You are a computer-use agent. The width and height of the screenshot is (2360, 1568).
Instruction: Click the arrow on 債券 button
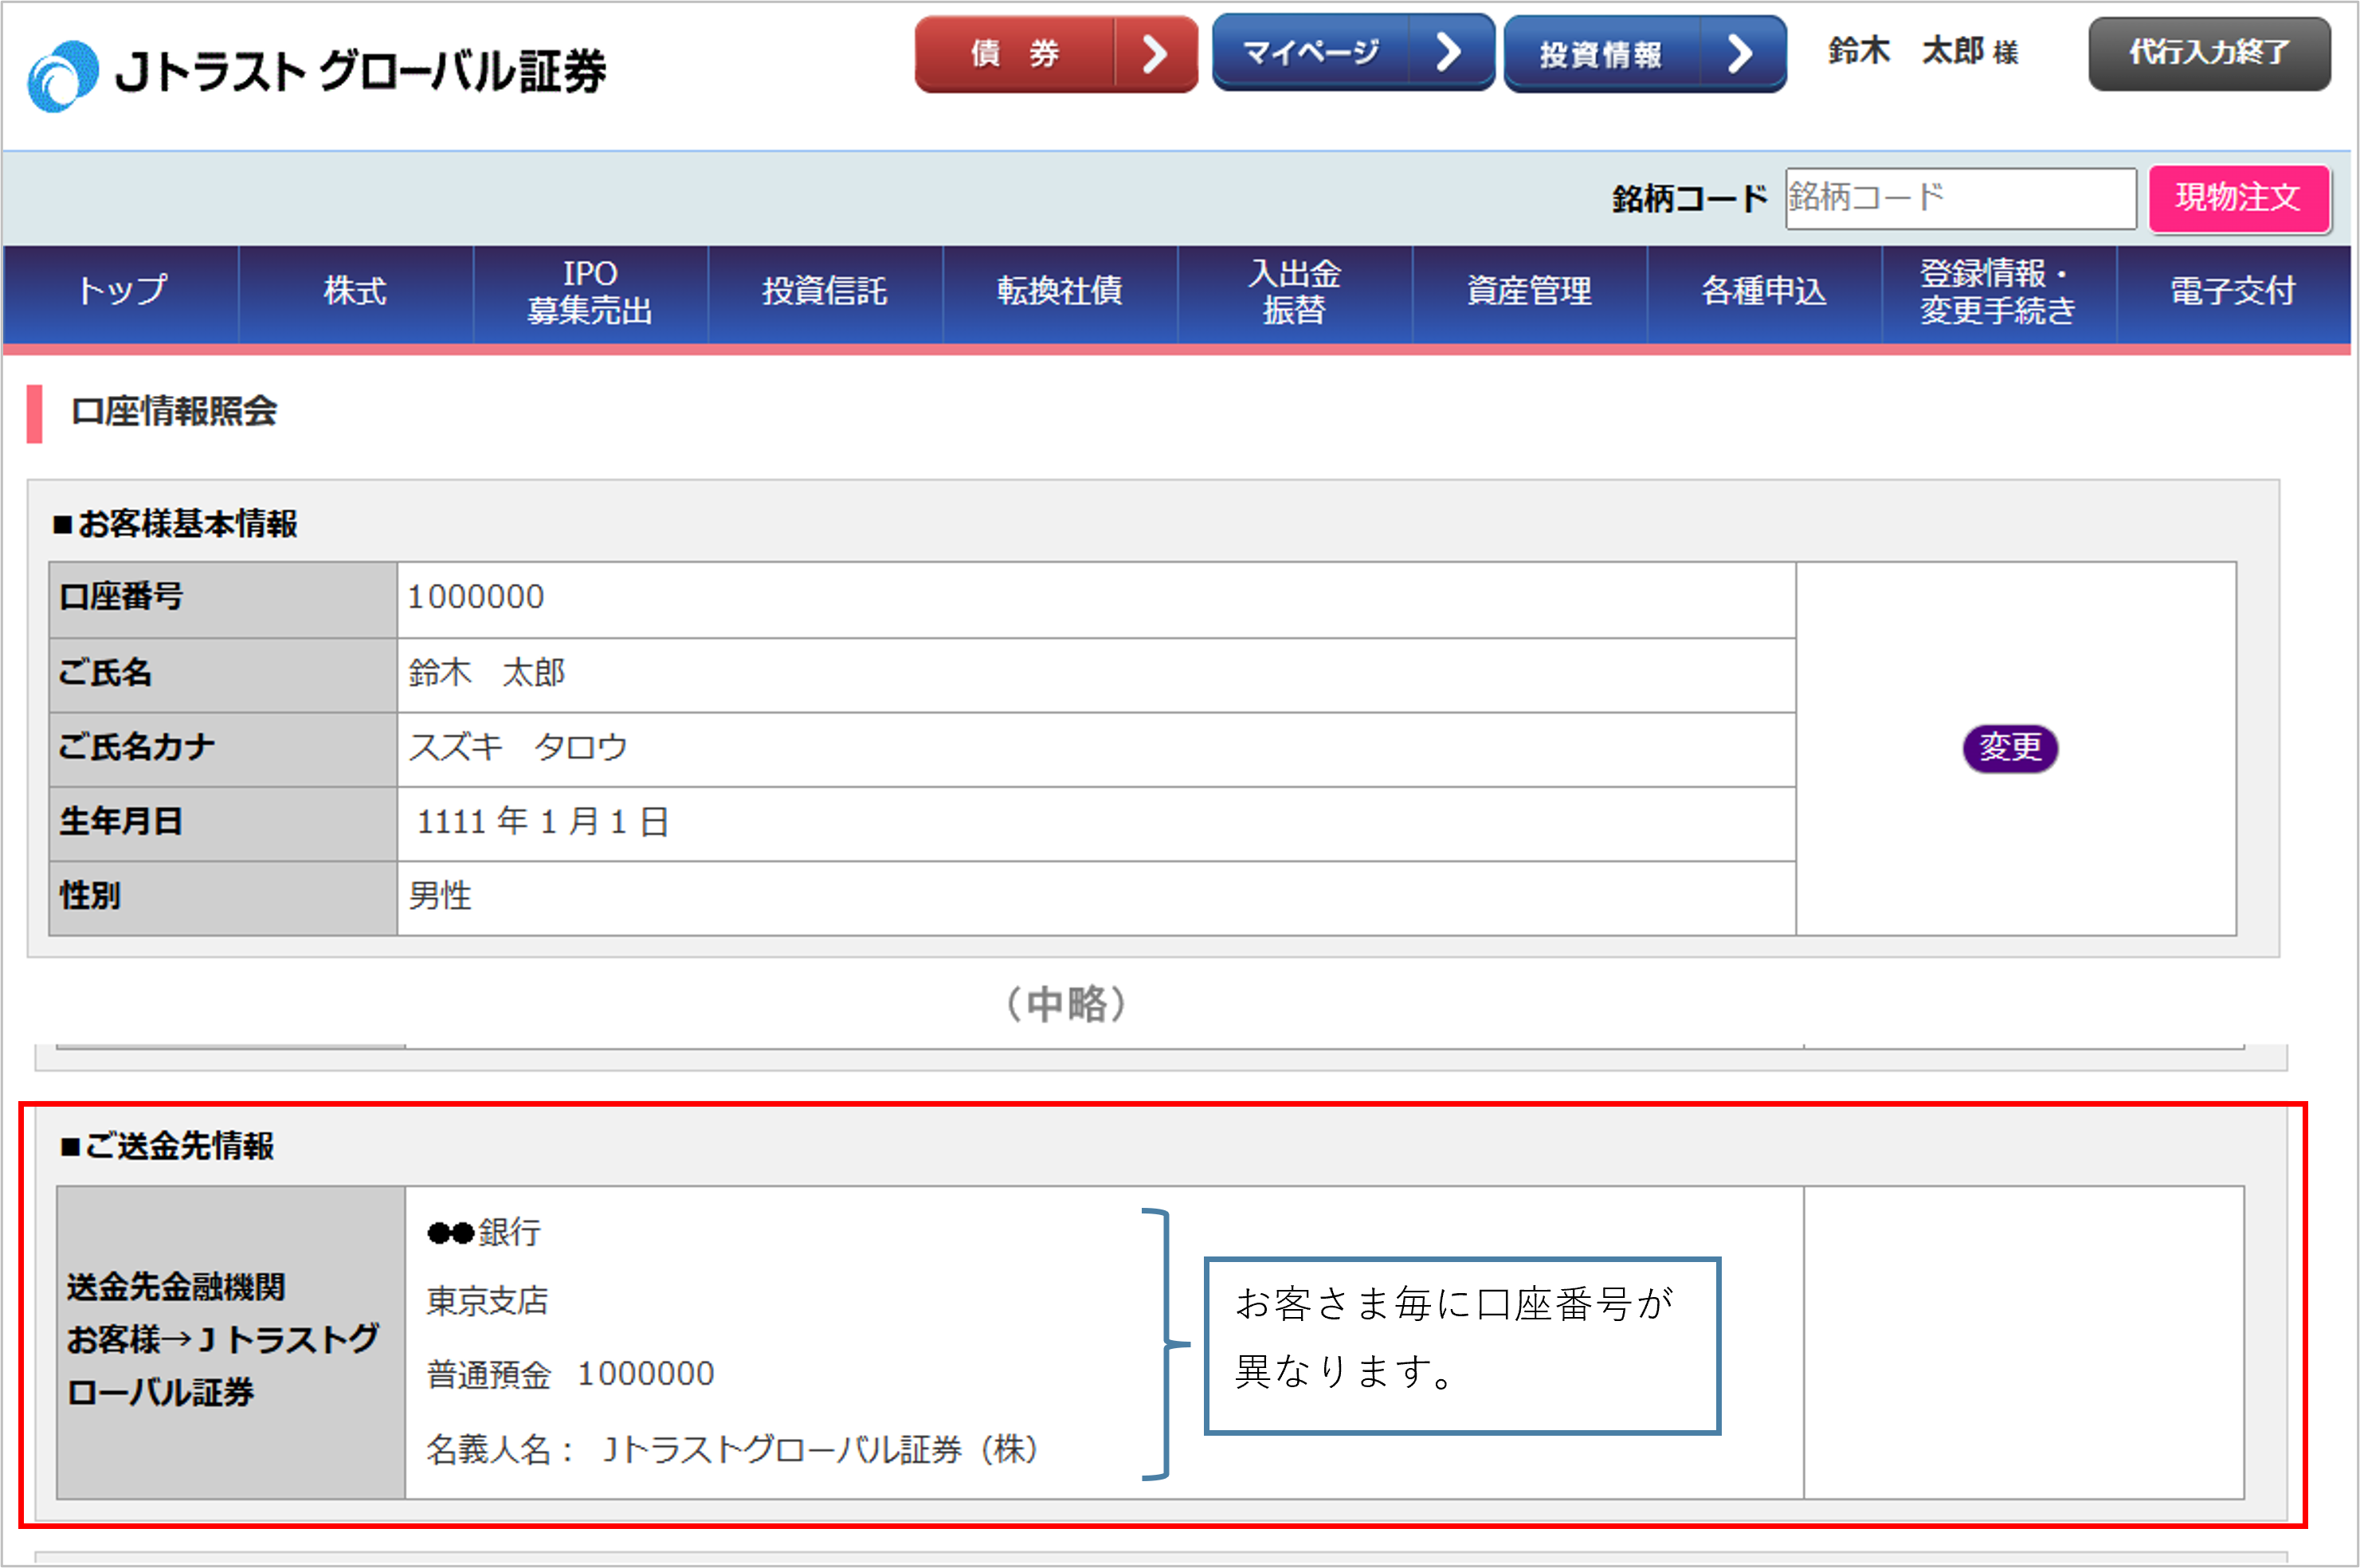[1156, 54]
